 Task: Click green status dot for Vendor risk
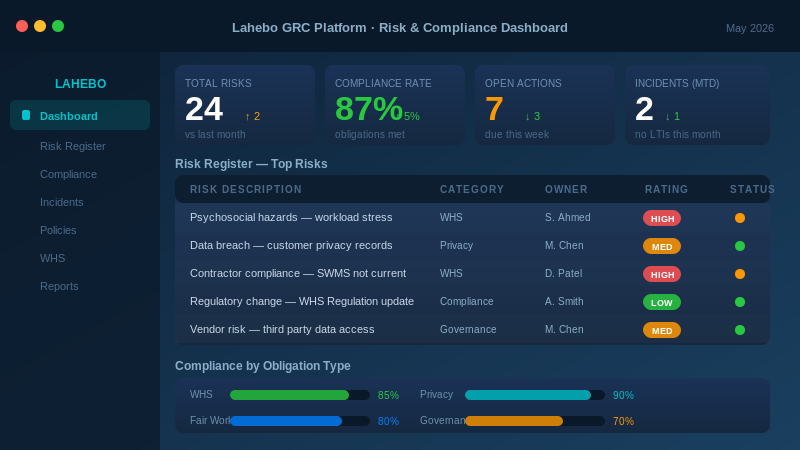pyautogui.click(x=740, y=330)
